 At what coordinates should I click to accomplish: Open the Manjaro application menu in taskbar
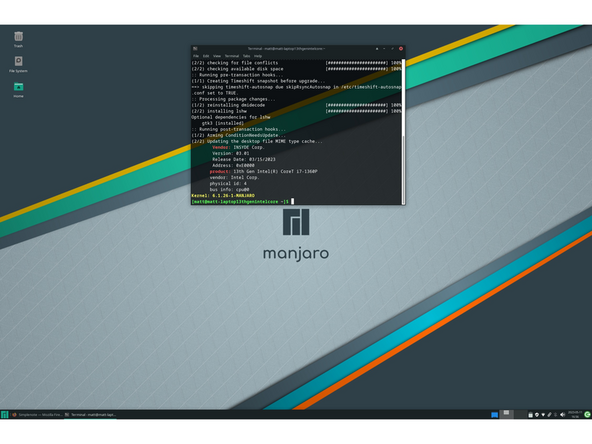click(x=5, y=415)
